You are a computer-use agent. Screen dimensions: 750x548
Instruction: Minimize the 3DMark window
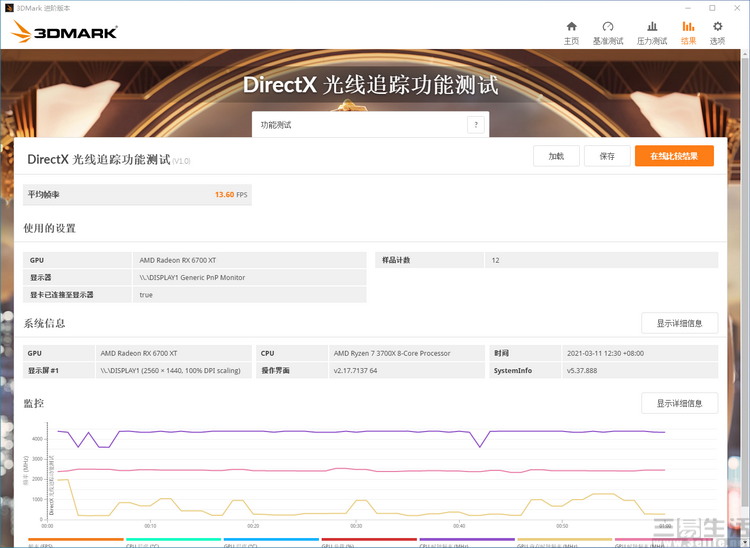point(688,8)
